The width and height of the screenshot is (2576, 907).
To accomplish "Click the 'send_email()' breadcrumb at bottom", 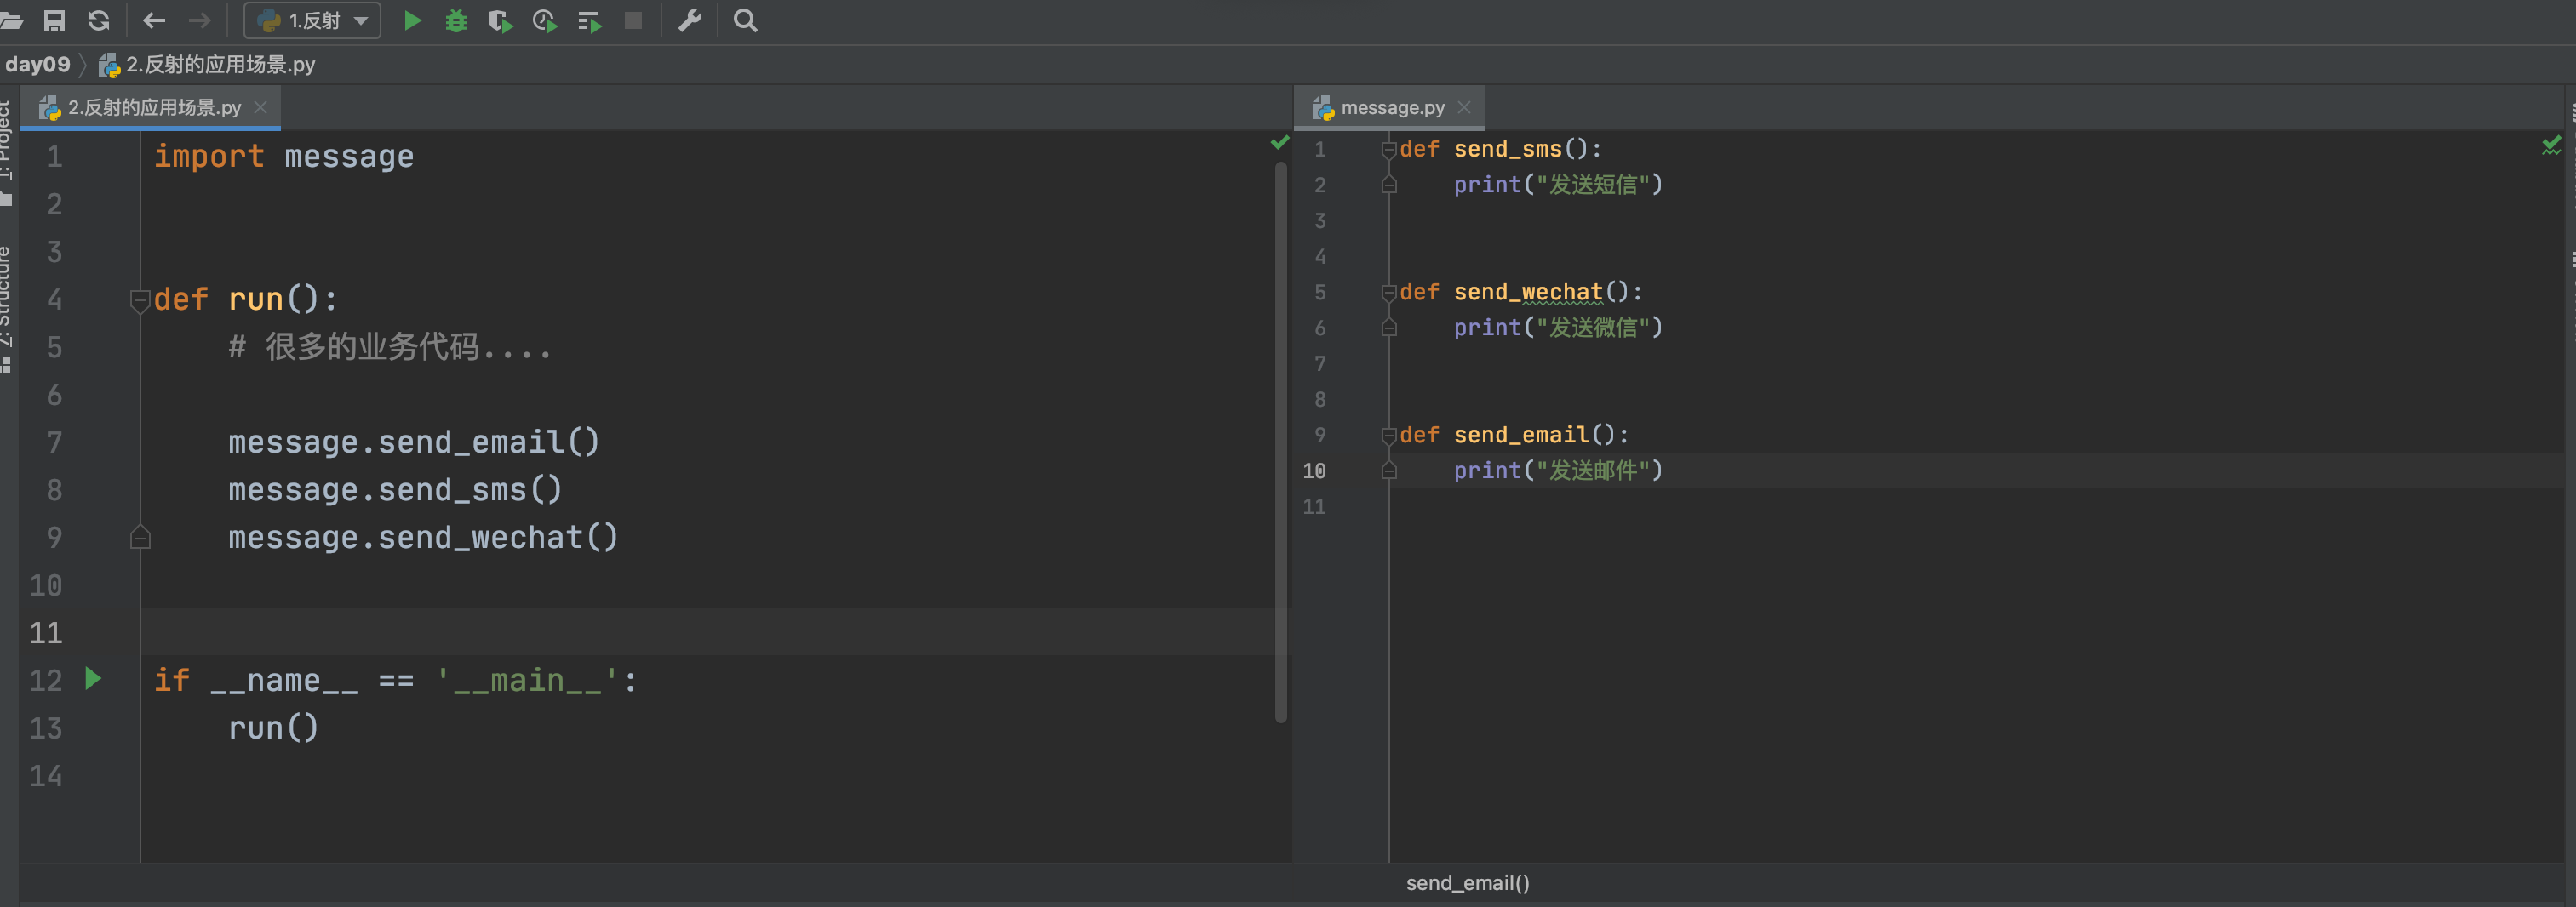I will click(1467, 883).
